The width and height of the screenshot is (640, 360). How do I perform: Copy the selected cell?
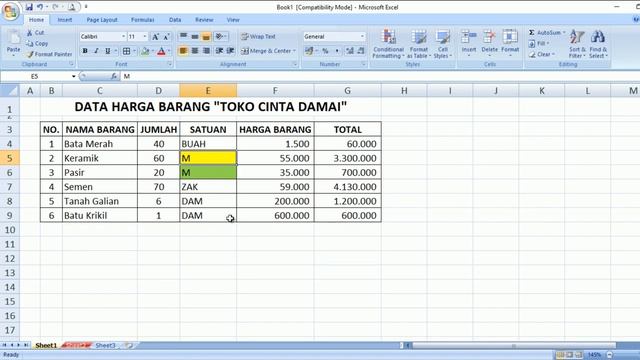[37, 43]
